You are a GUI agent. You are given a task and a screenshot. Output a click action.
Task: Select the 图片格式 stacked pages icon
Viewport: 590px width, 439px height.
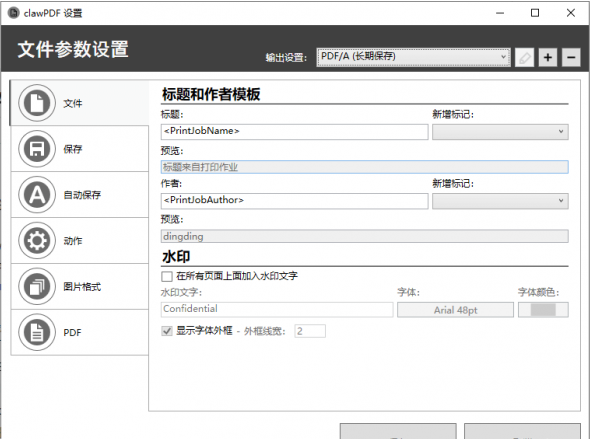(x=37, y=286)
